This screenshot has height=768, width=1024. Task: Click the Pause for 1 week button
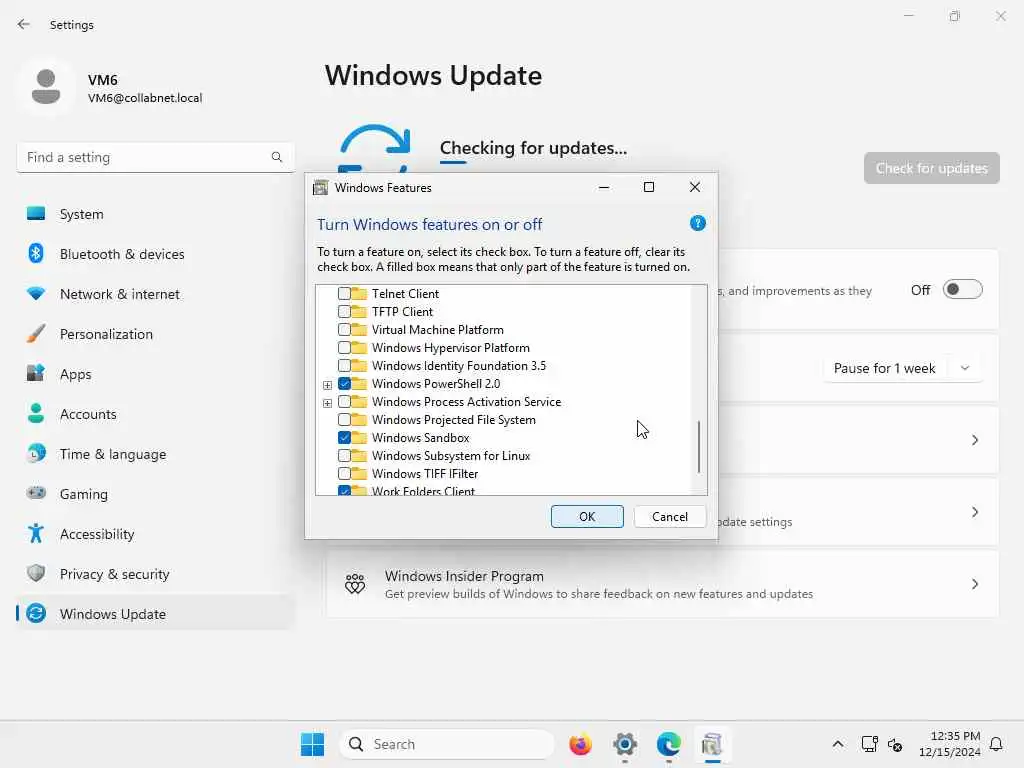tap(884, 368)
